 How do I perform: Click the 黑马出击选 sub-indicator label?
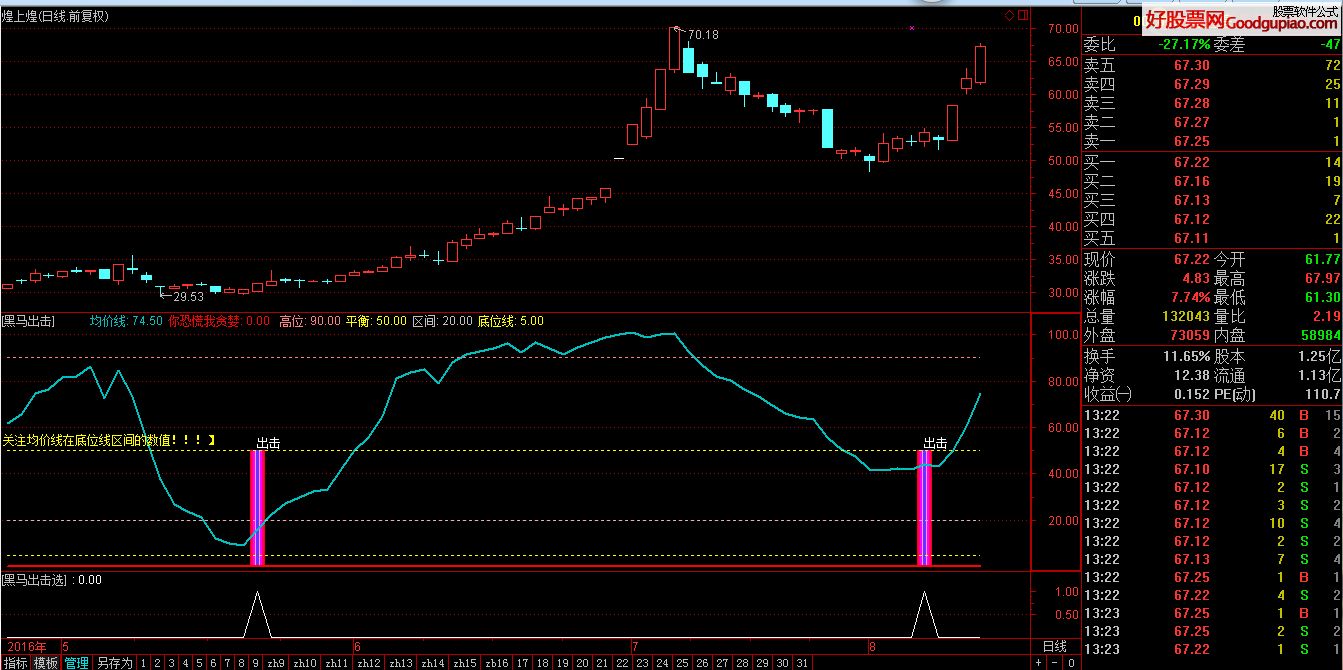coord(36,579)
